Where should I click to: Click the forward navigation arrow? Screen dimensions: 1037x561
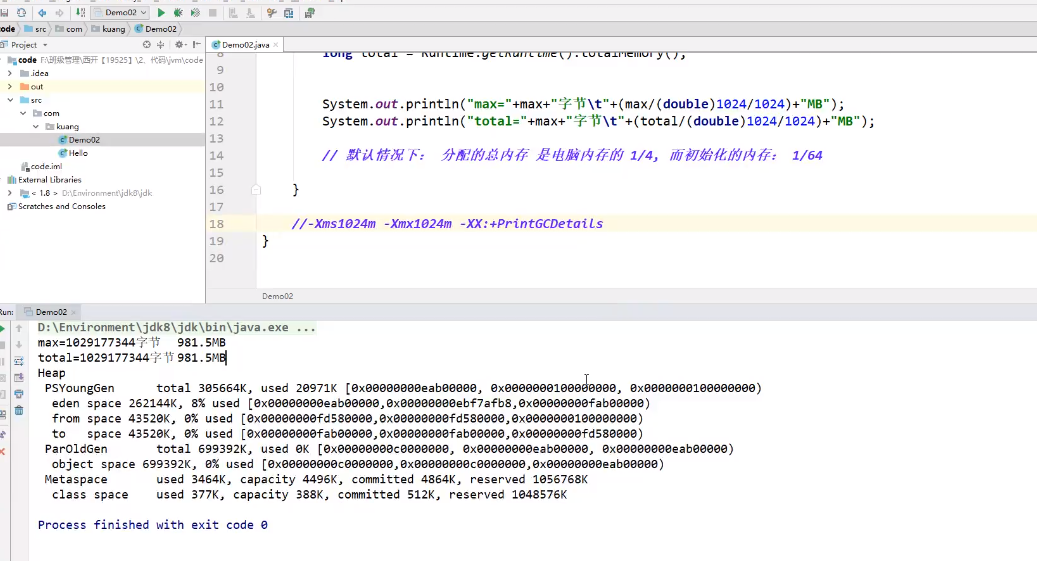point(60,13)
